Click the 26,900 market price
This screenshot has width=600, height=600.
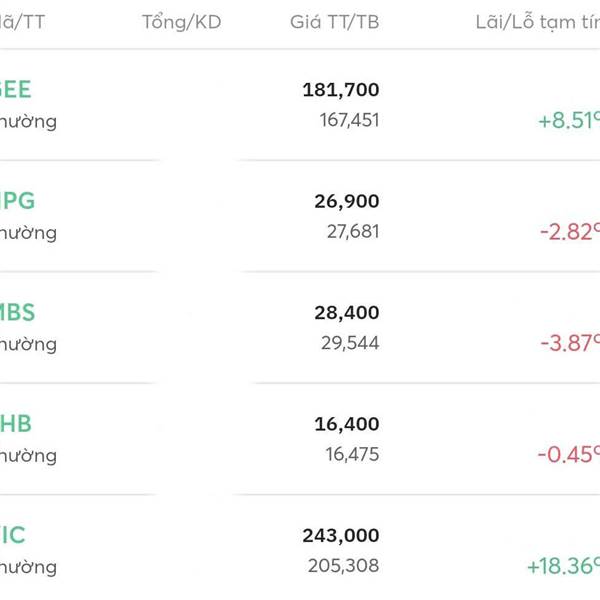346,201
